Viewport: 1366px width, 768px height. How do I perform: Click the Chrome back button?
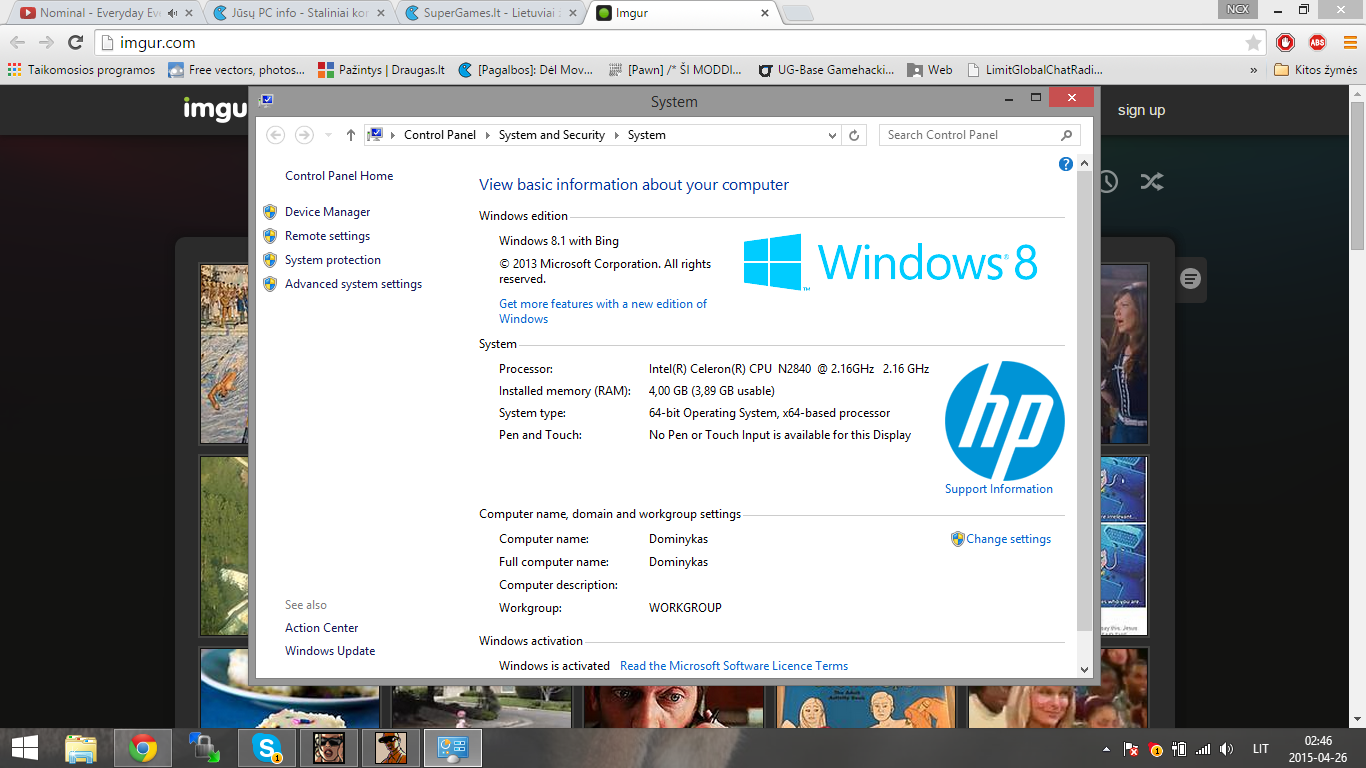(x=18, y=42)
